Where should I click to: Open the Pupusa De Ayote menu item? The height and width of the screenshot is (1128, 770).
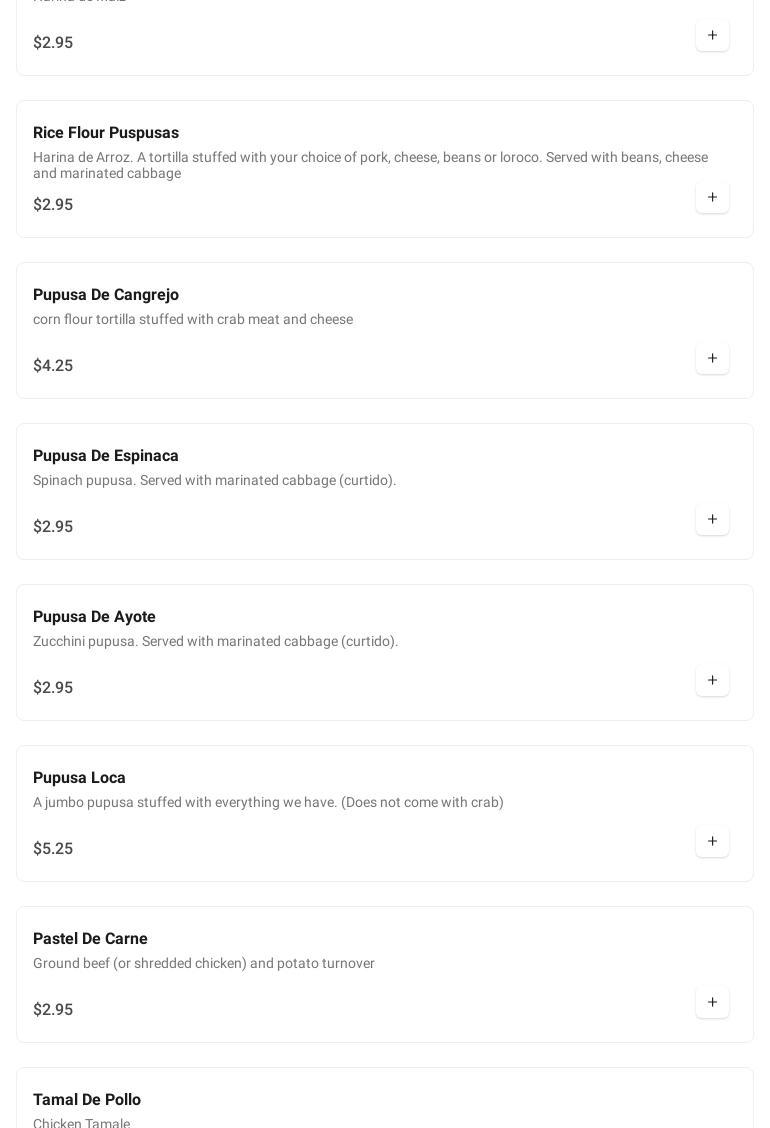pyautogui.click(x=94, y=617)
